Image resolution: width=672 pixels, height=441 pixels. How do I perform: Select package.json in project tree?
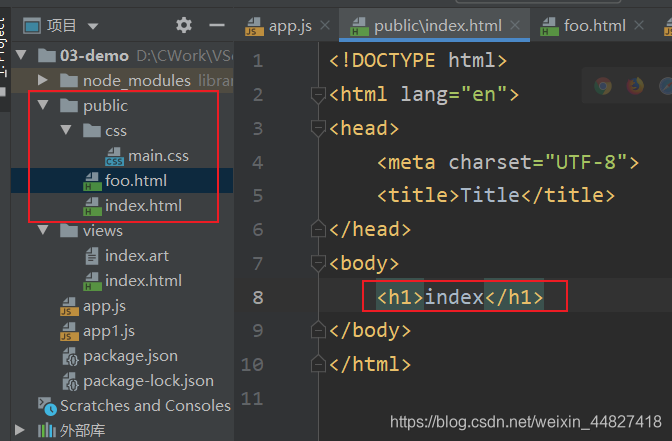coord(130,356)
